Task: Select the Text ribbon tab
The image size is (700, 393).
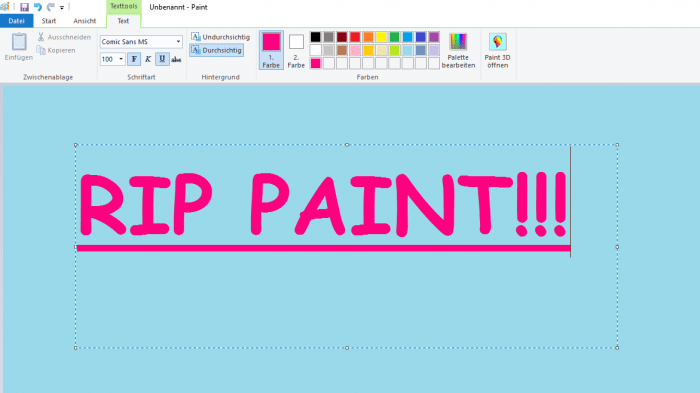Action: point(123,21)
